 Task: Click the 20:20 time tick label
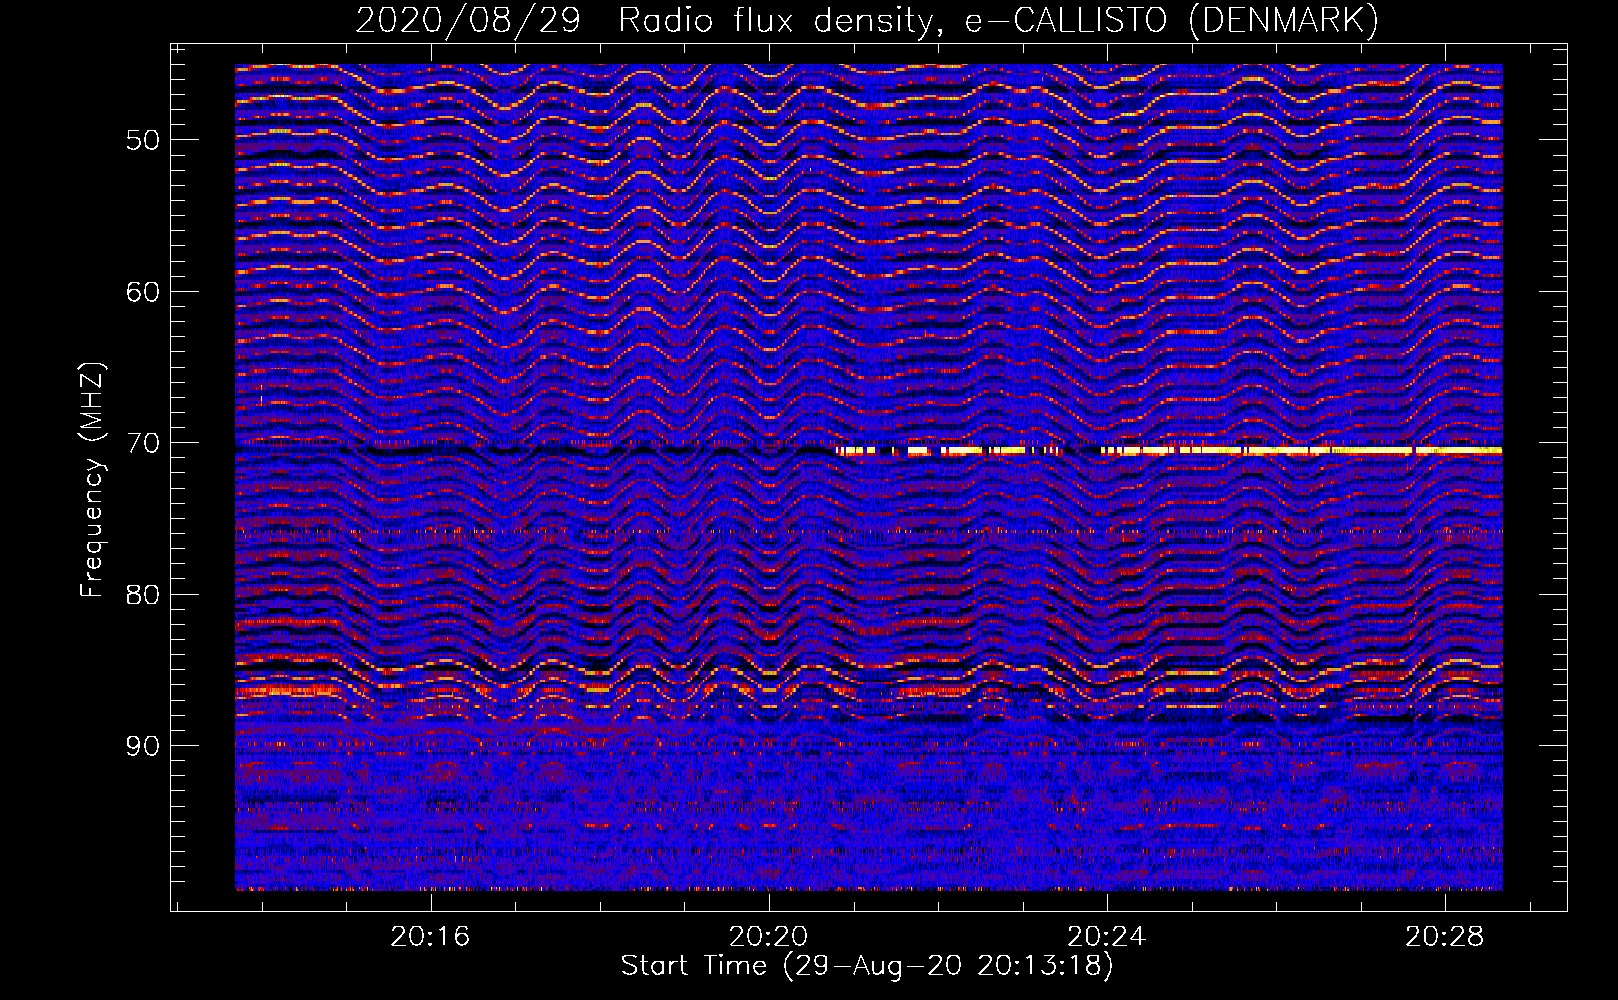(x=768, y=936)
